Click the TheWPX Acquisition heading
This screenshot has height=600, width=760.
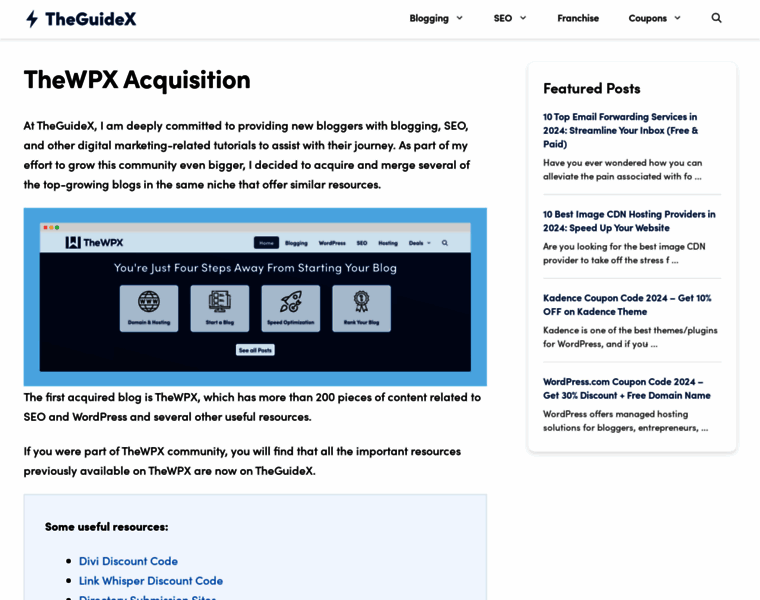coord(137,80)
